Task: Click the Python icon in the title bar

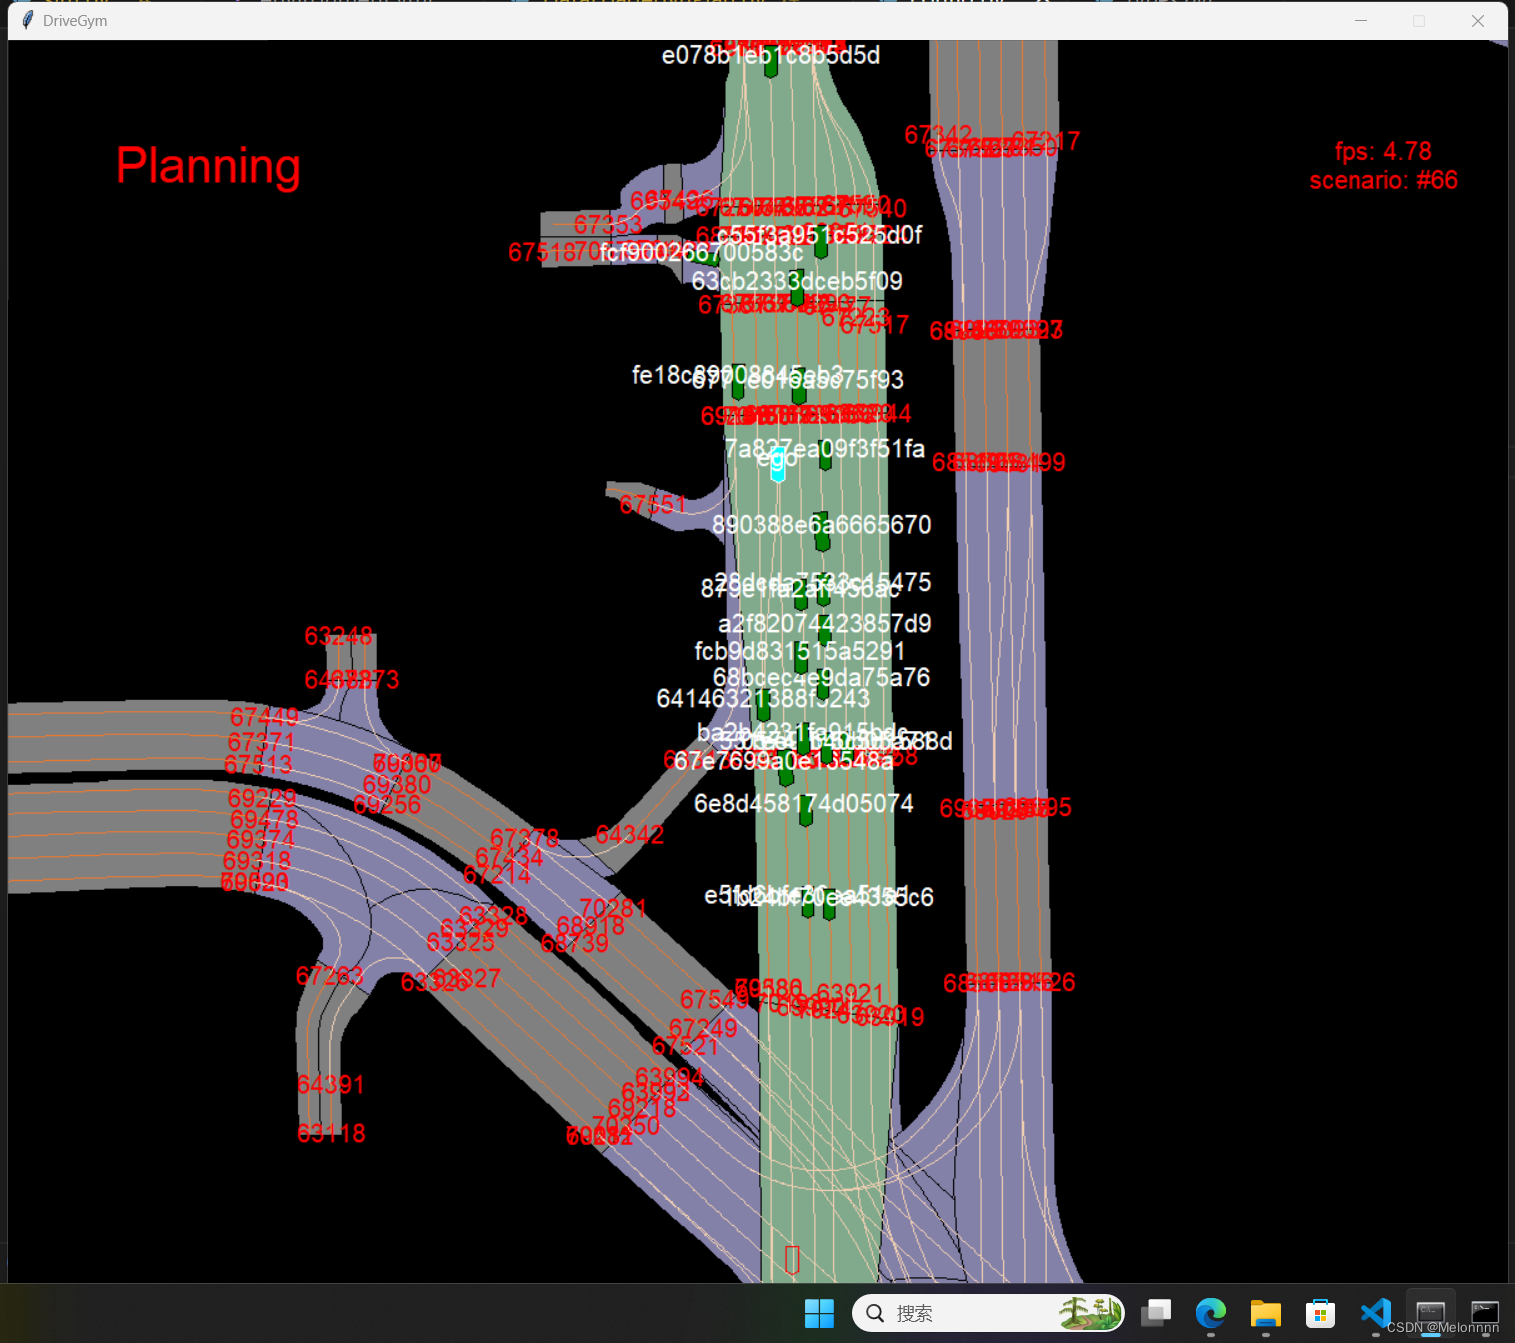Action: (27, 19)
